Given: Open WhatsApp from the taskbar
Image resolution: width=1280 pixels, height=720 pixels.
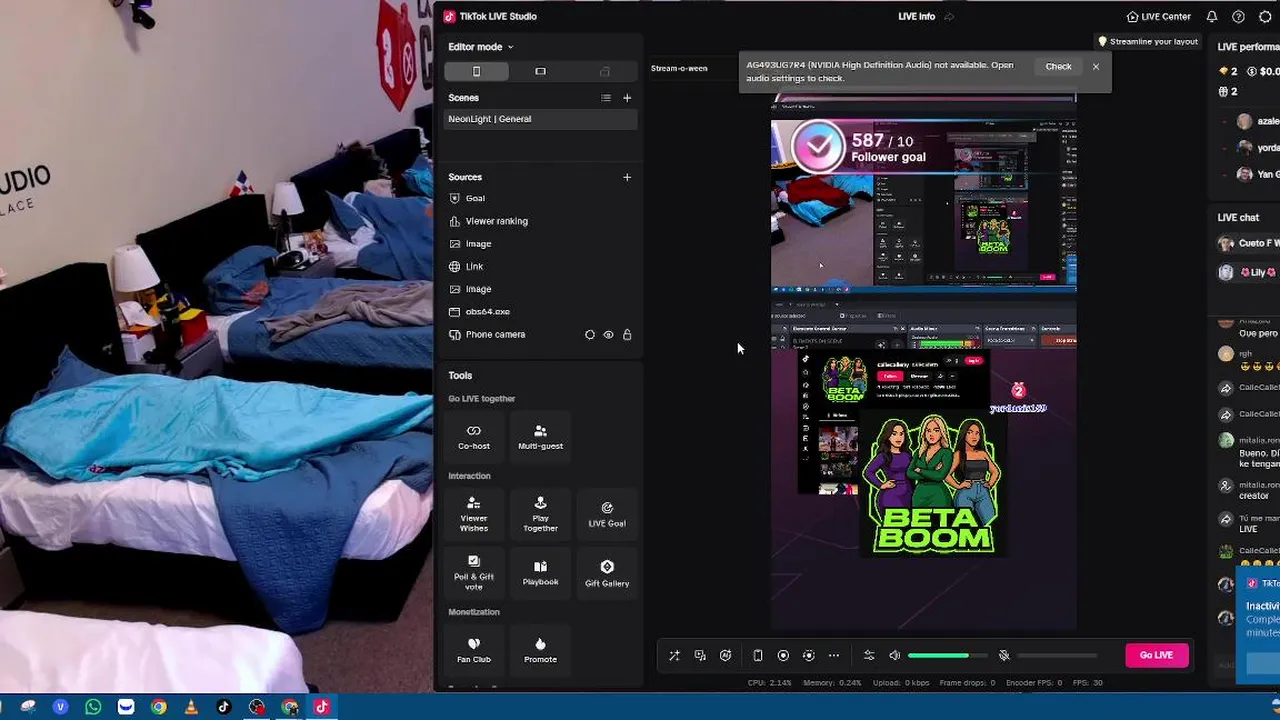Looking at the screenshot, I should [x=93, y=707].
